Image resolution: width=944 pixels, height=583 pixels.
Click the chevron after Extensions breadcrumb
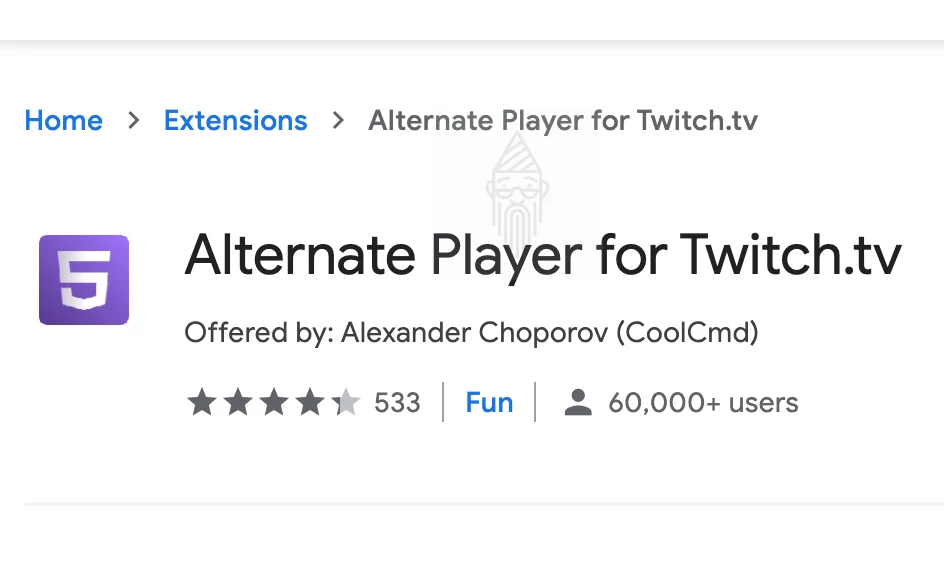click(x=338, y=120)
